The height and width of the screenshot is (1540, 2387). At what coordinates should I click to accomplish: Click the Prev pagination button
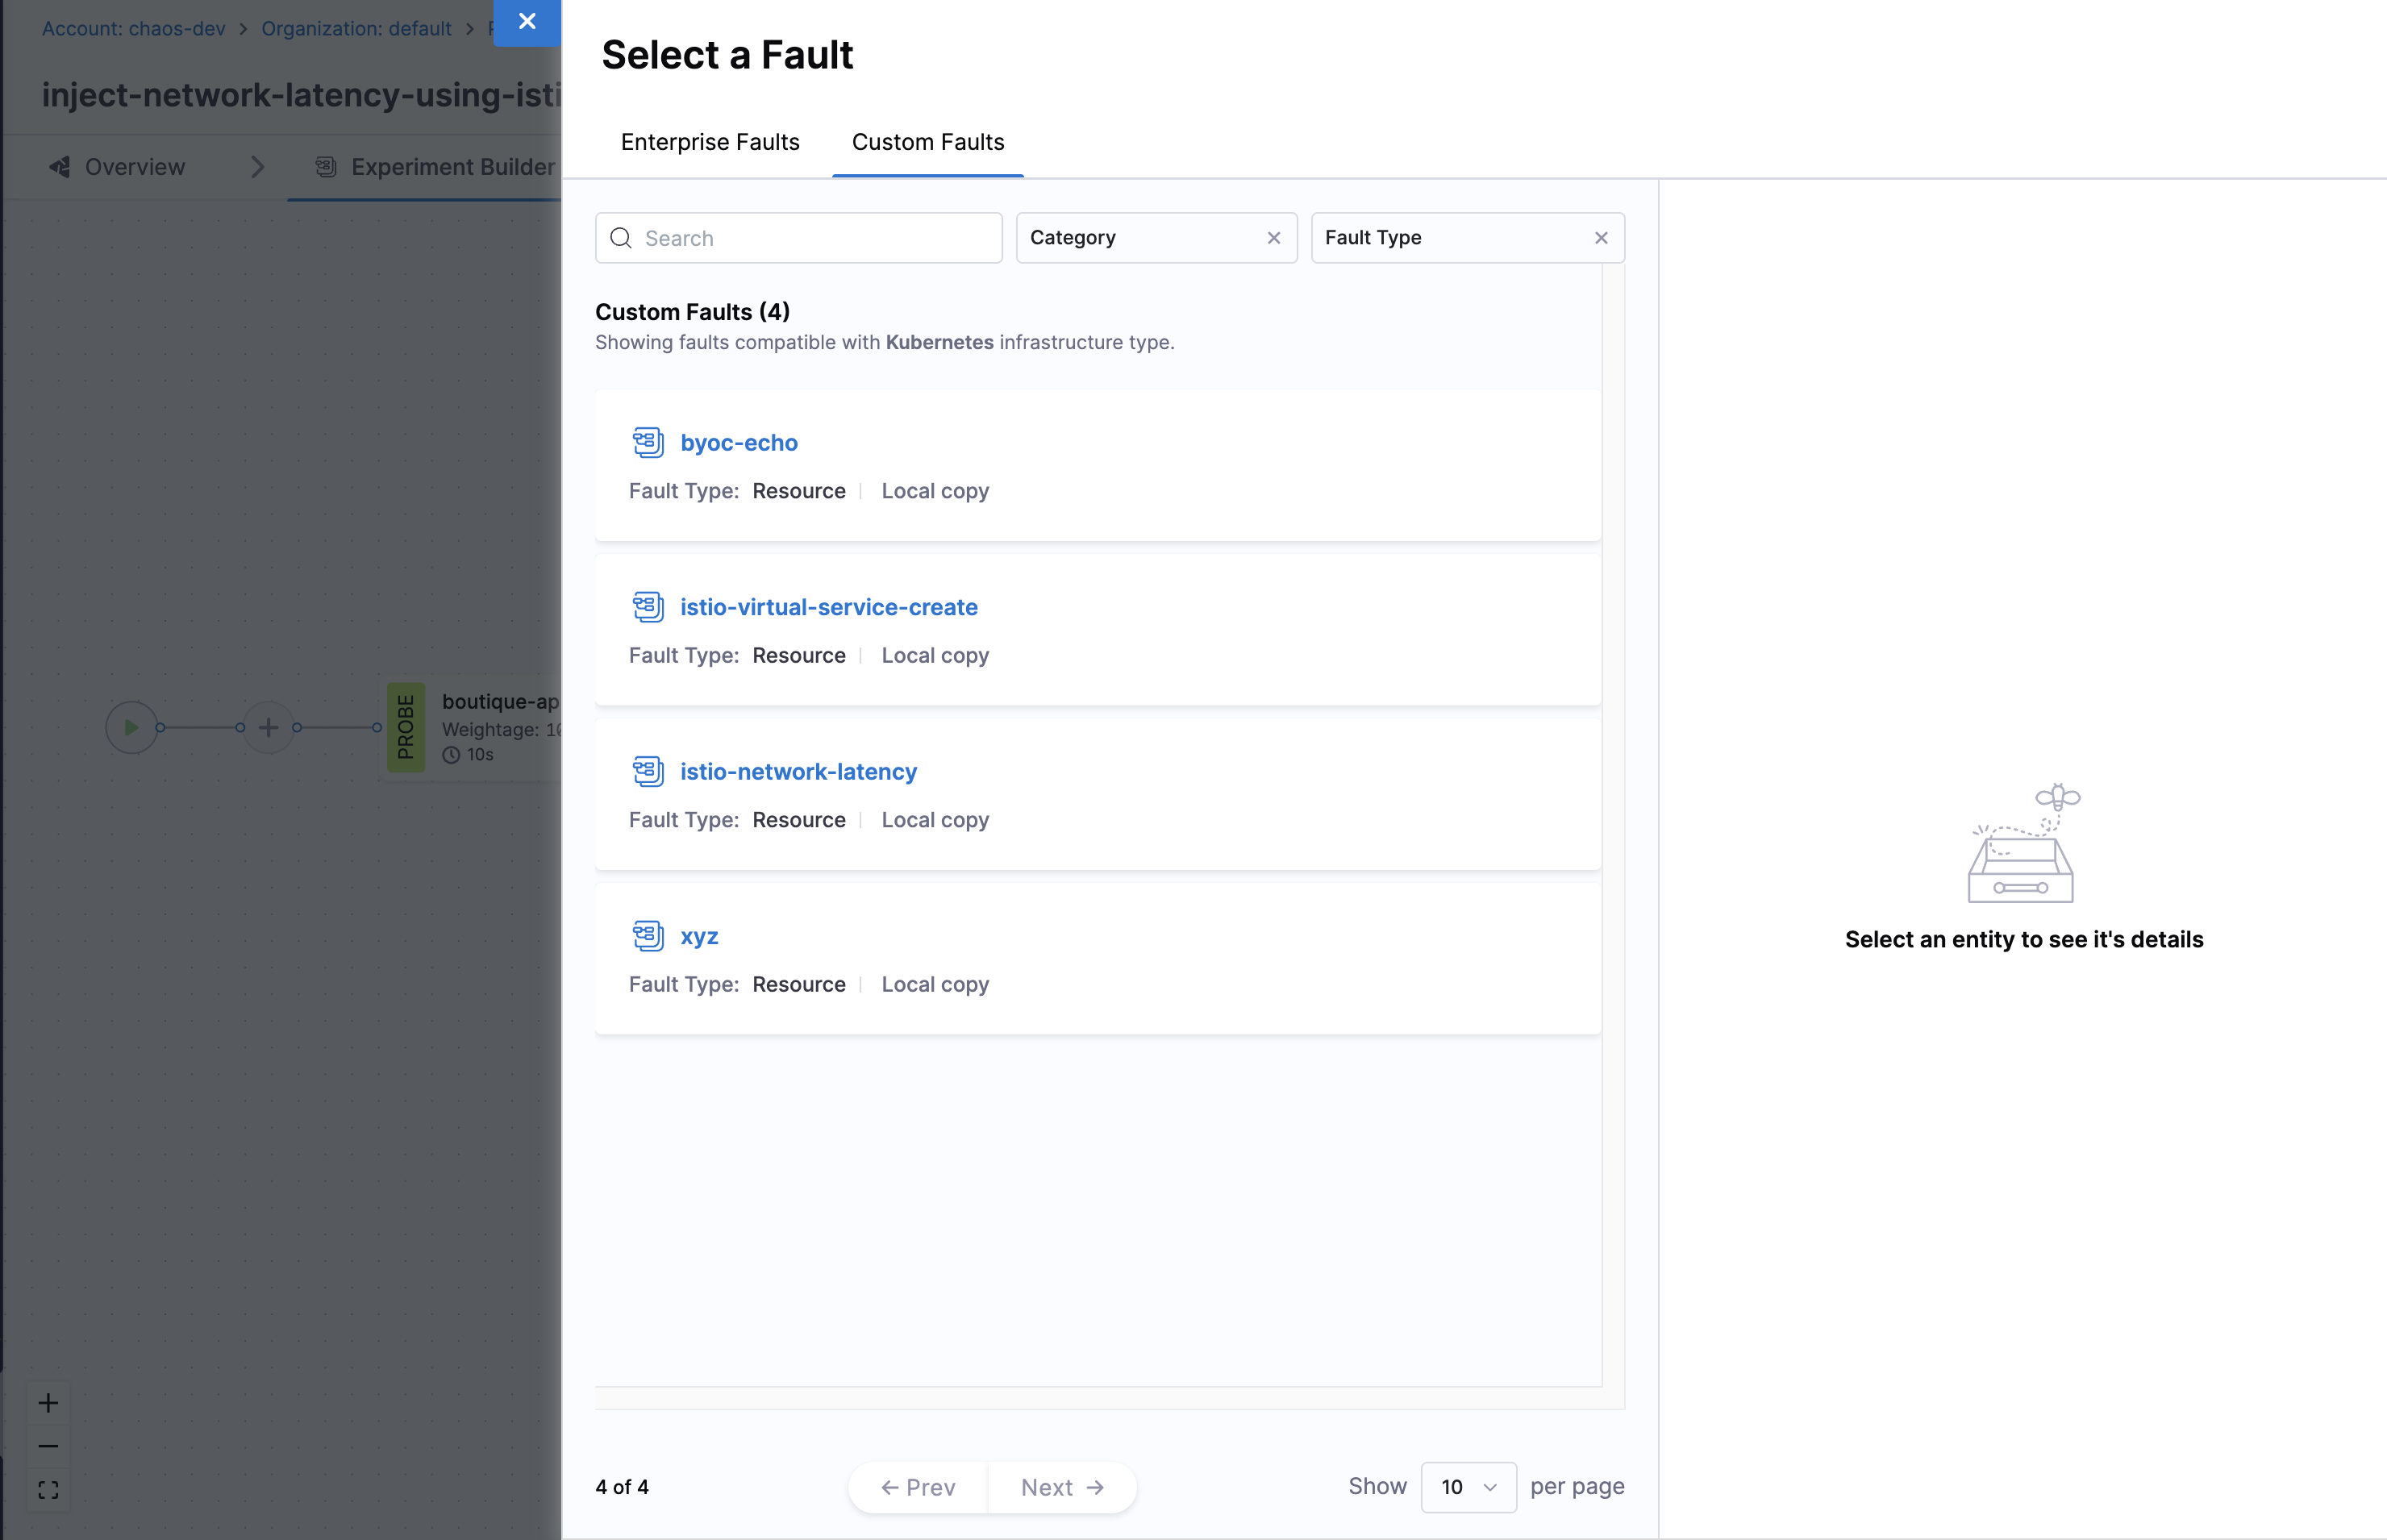point(918,1487)
